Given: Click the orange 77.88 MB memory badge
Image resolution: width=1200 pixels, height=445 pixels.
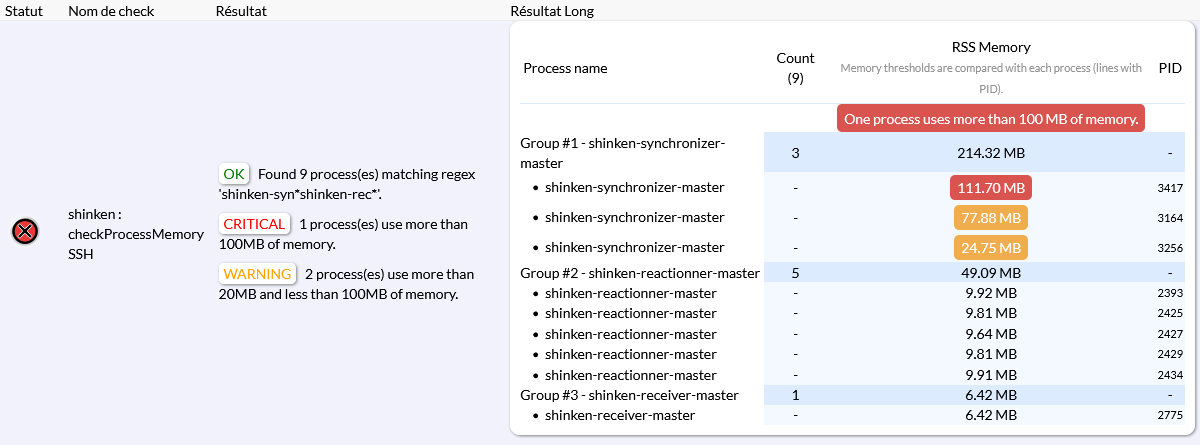Looking at the screenshot, I should [990, 218].
